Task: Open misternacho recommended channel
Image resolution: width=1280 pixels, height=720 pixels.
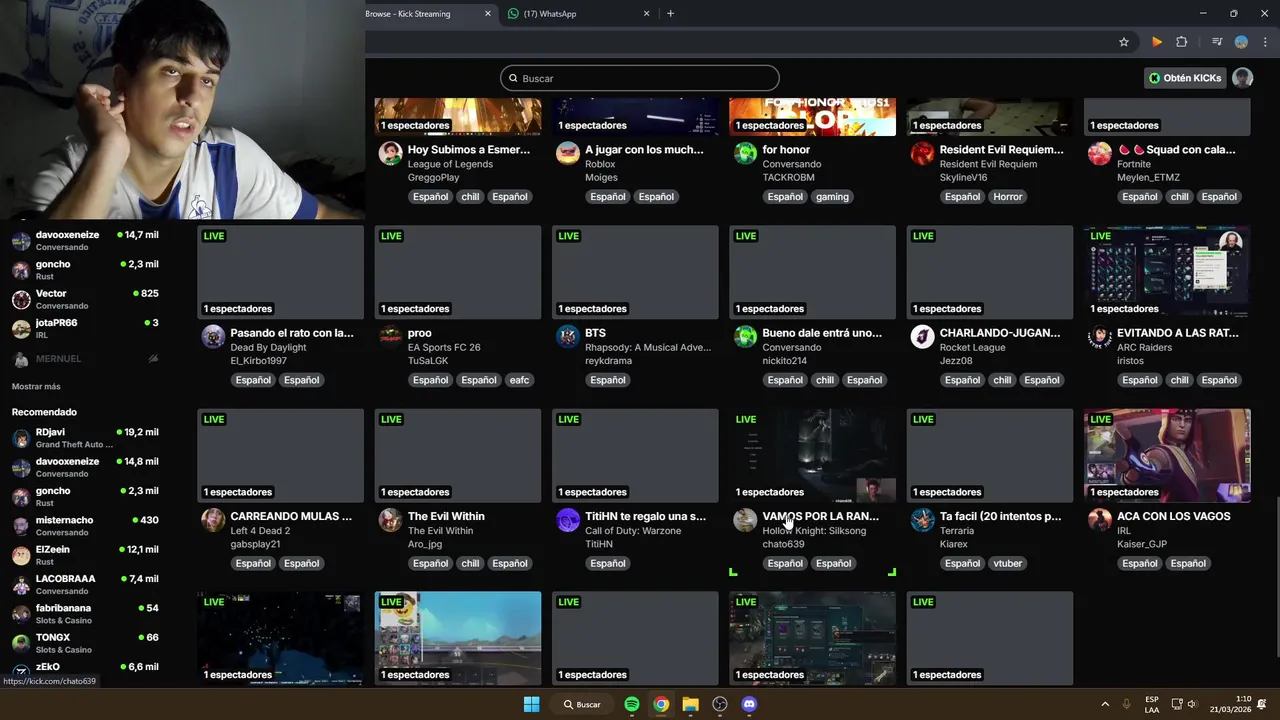Action: (x=85, y=526)
